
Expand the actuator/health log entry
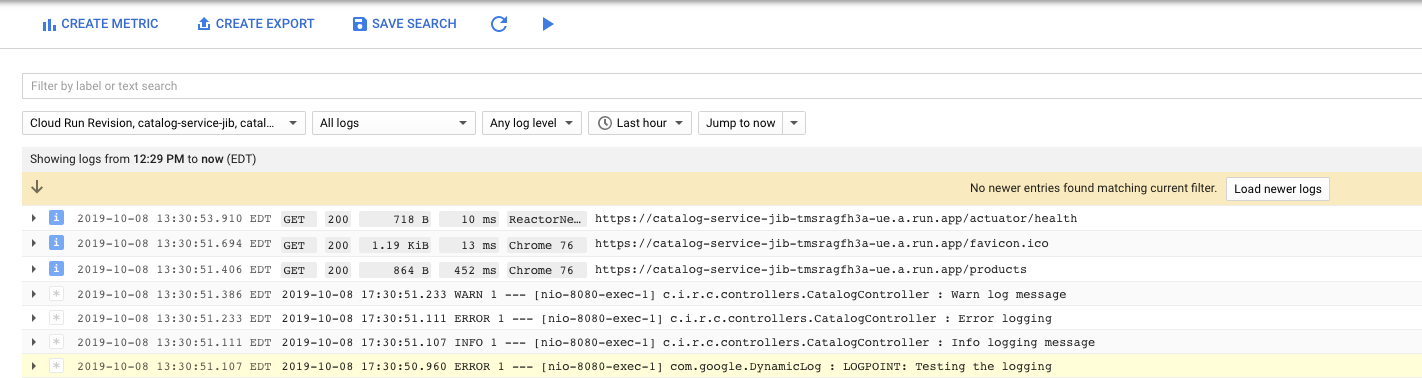(34, 218)
